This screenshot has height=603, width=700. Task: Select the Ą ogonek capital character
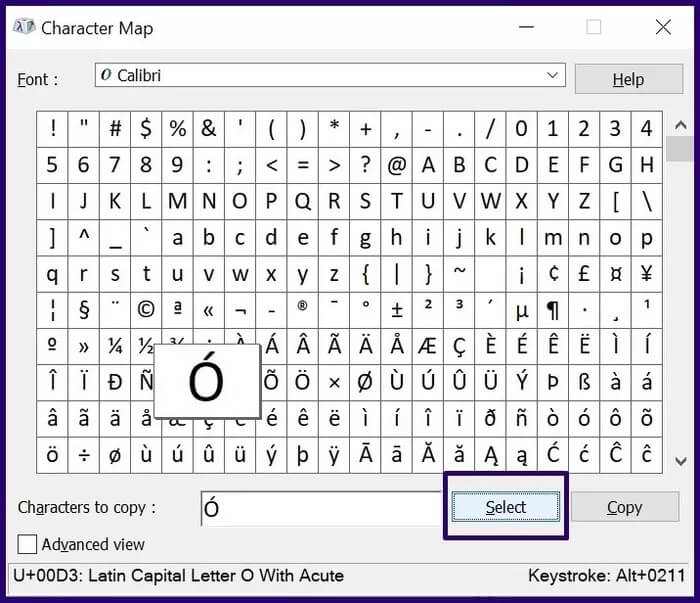[x=490, y=455]
